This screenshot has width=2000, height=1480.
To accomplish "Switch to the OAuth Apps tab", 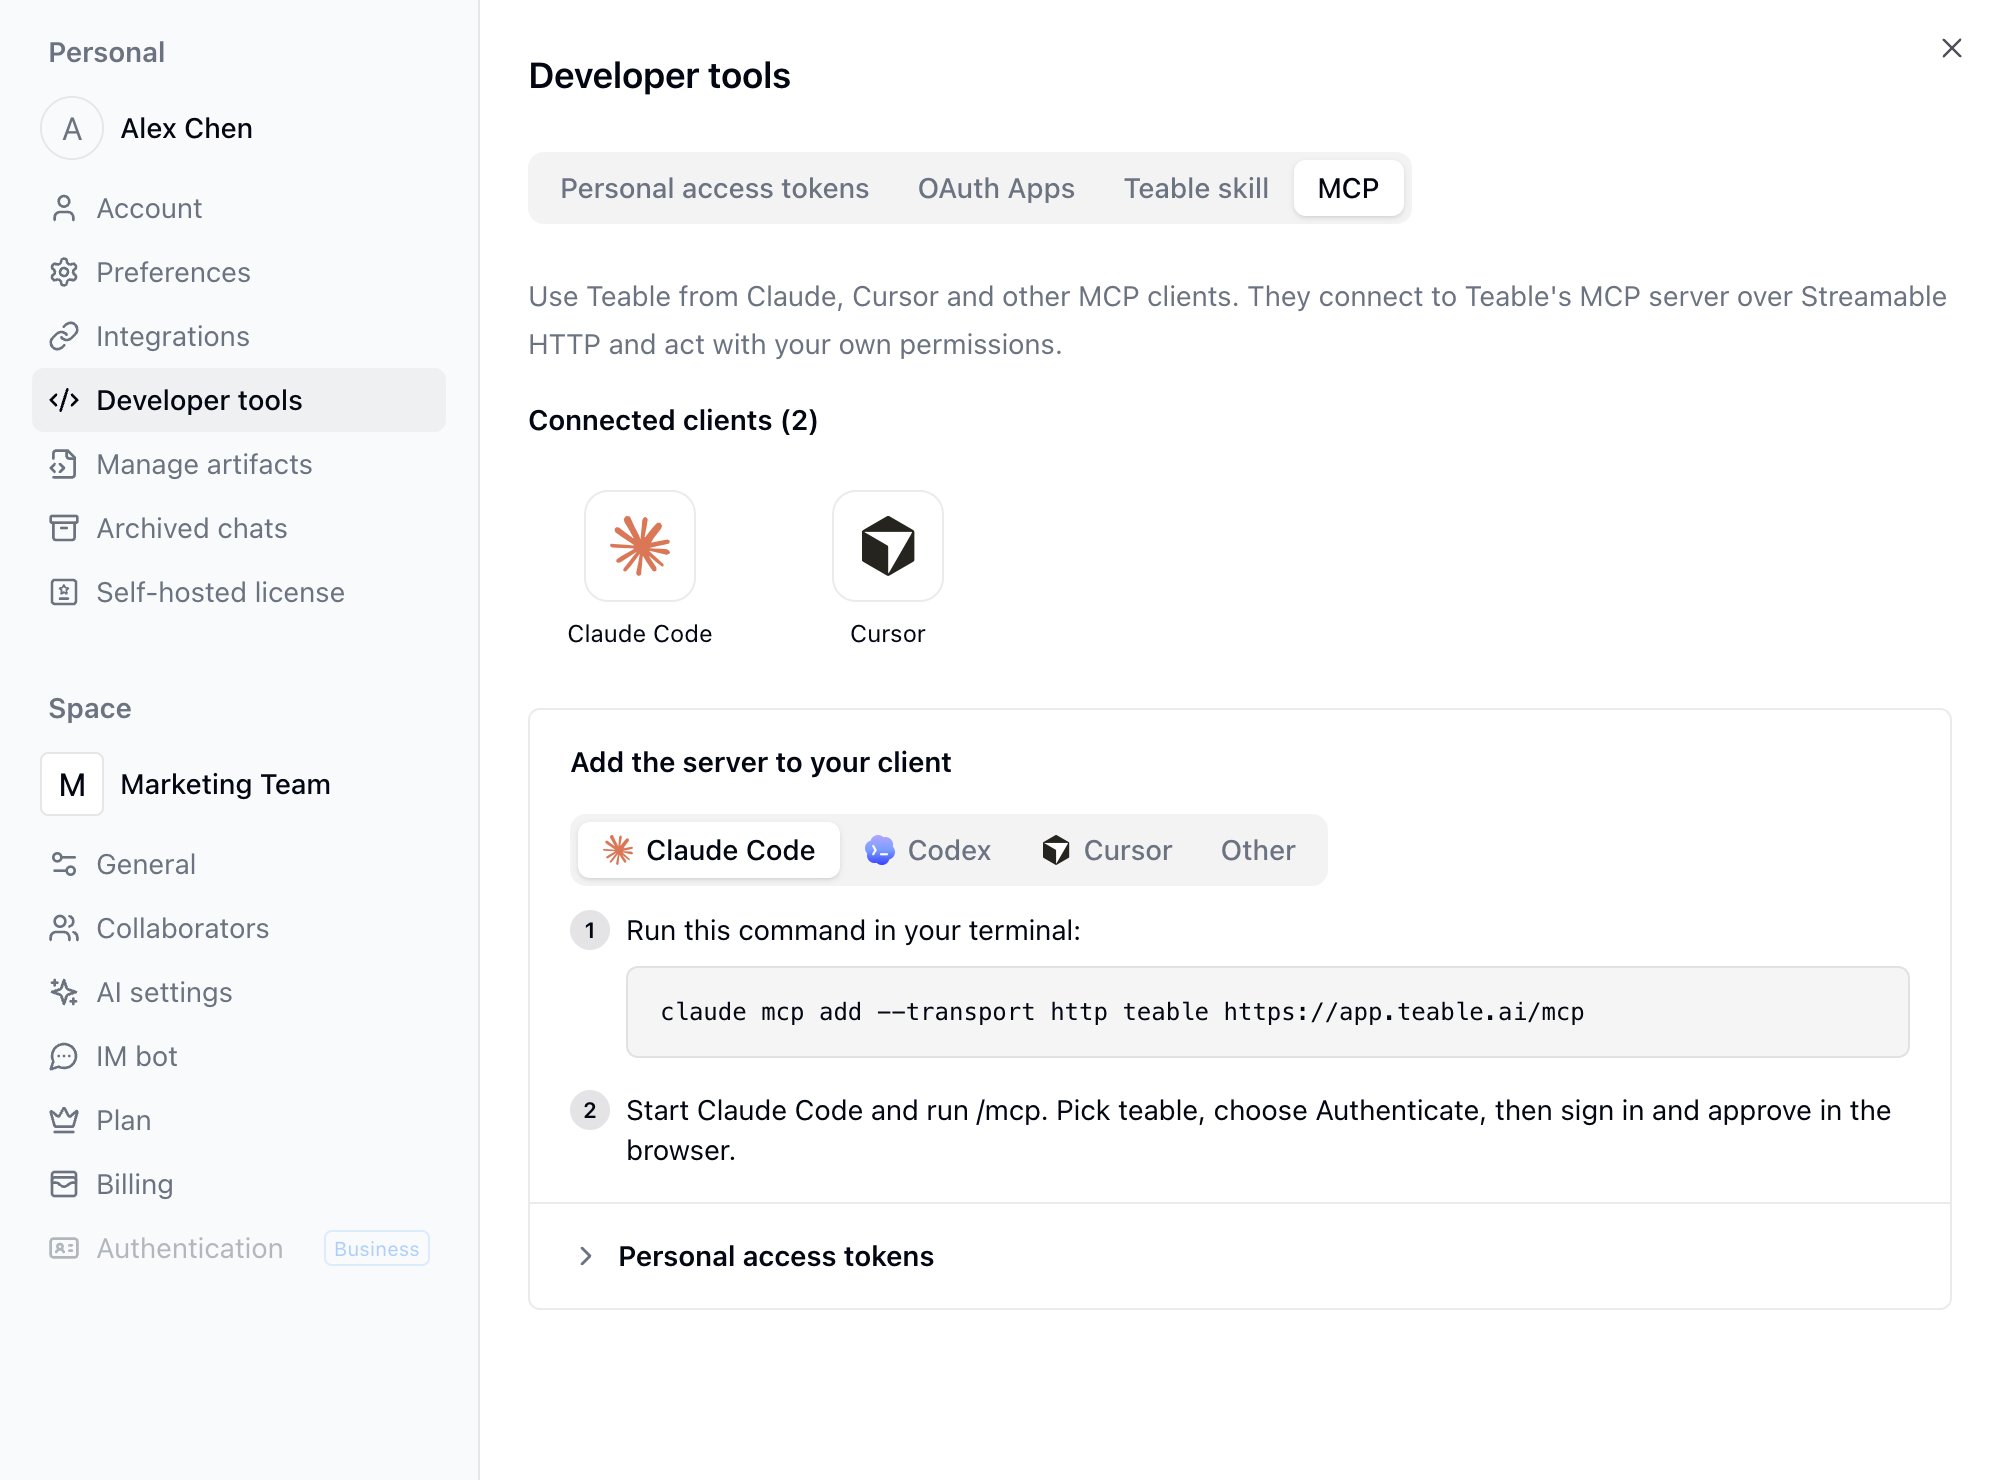I will pos(996,188).
